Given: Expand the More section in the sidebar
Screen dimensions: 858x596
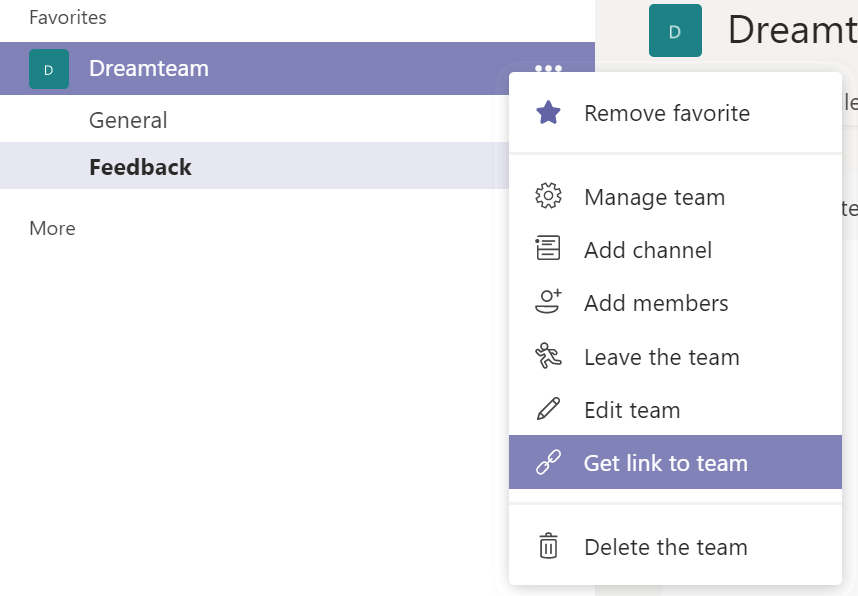Looking at the screenshot, I should coord(52,228).
